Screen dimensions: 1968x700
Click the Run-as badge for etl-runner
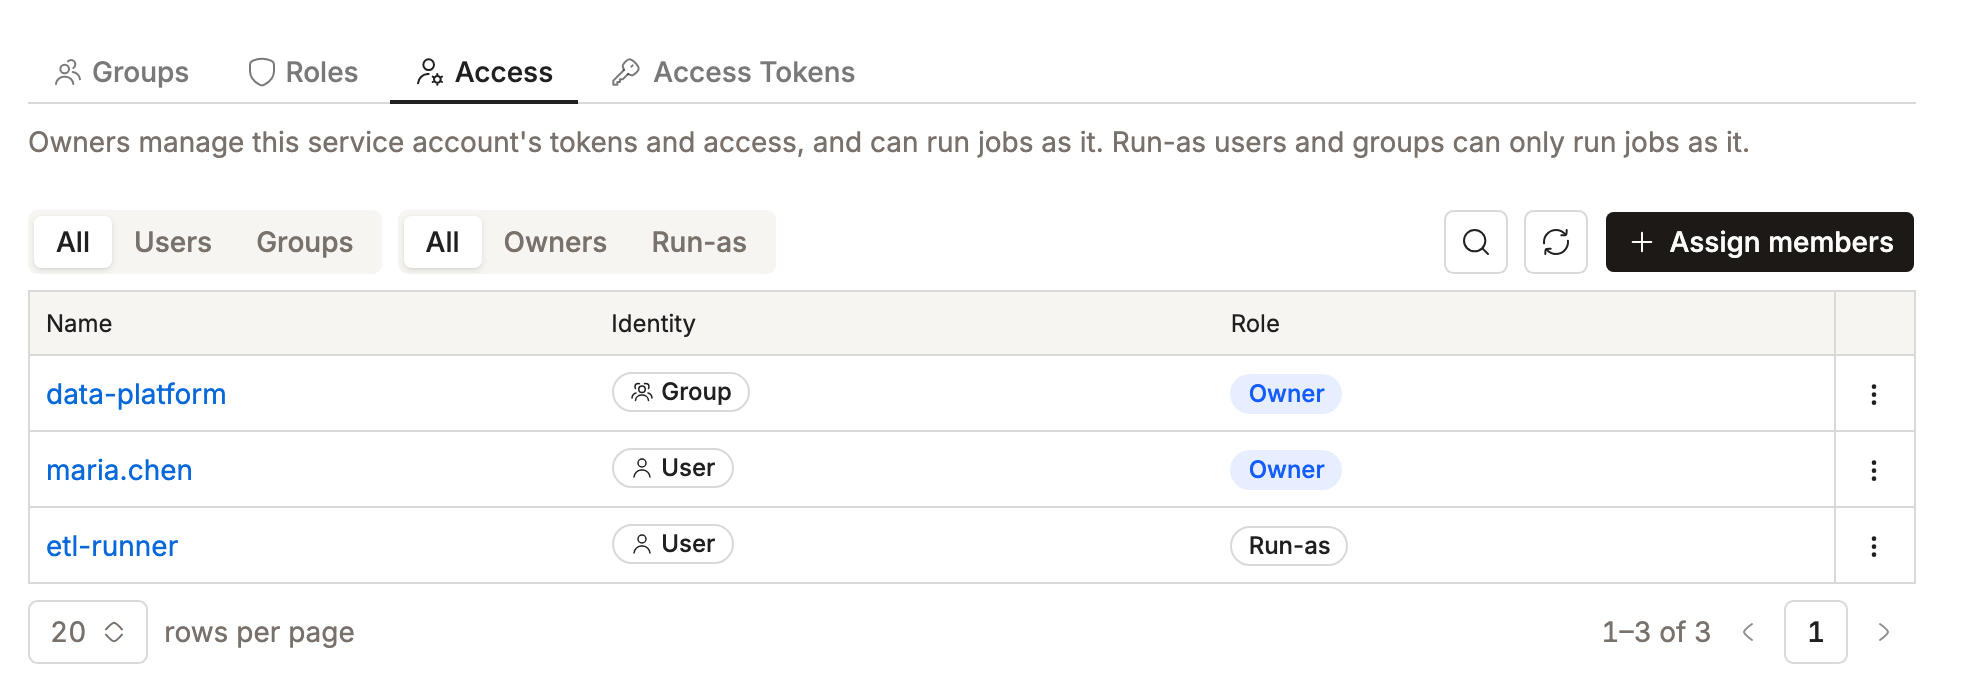click(x=1289, y=546)
